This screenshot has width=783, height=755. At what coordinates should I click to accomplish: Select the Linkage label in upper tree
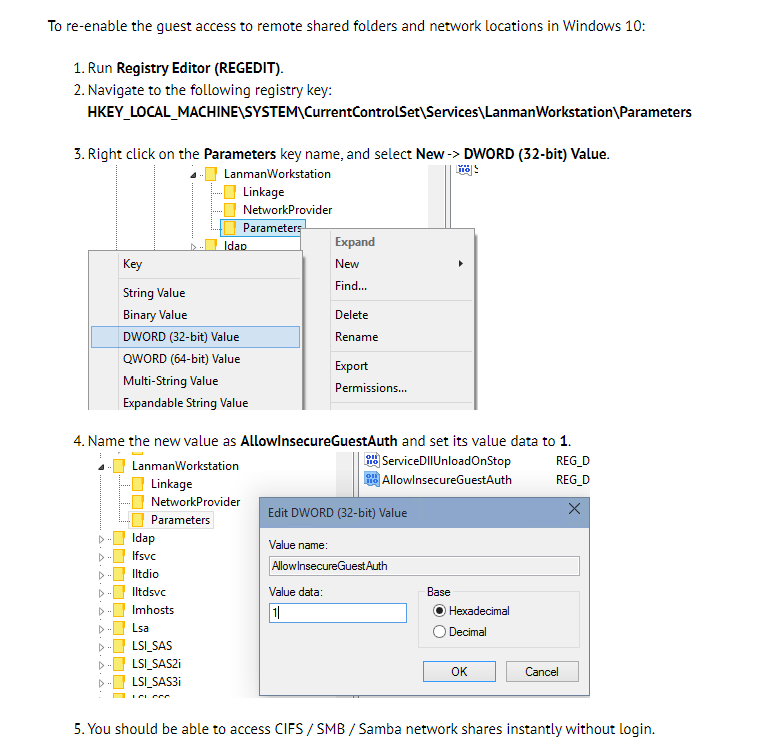tap(263, 192)
